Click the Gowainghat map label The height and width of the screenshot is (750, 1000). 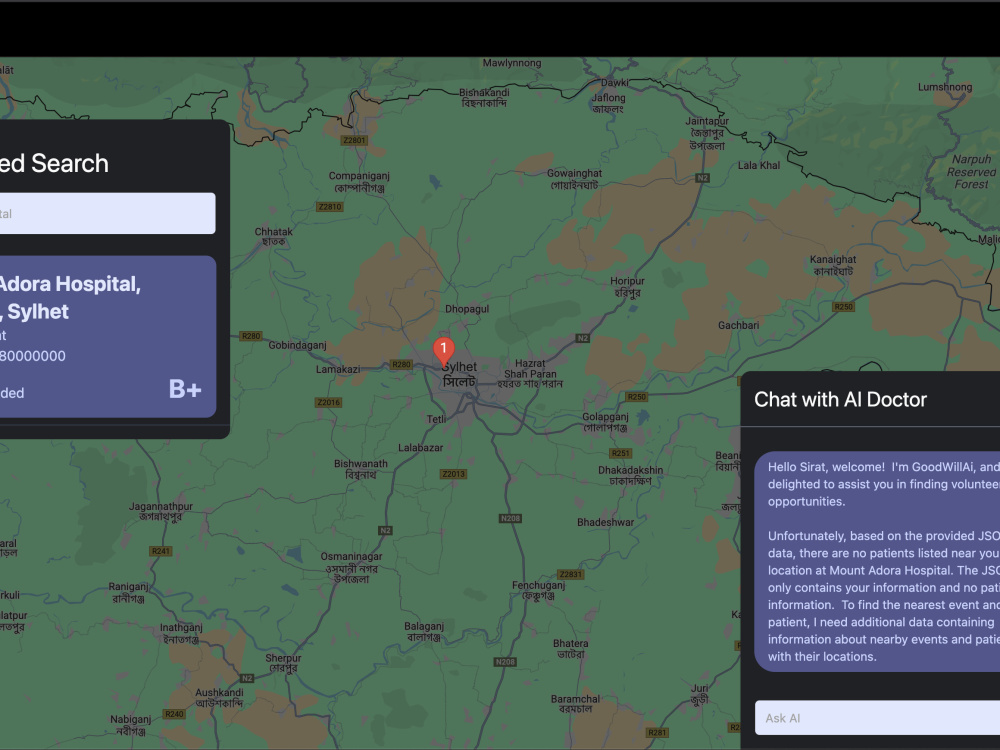click(574, 179)
